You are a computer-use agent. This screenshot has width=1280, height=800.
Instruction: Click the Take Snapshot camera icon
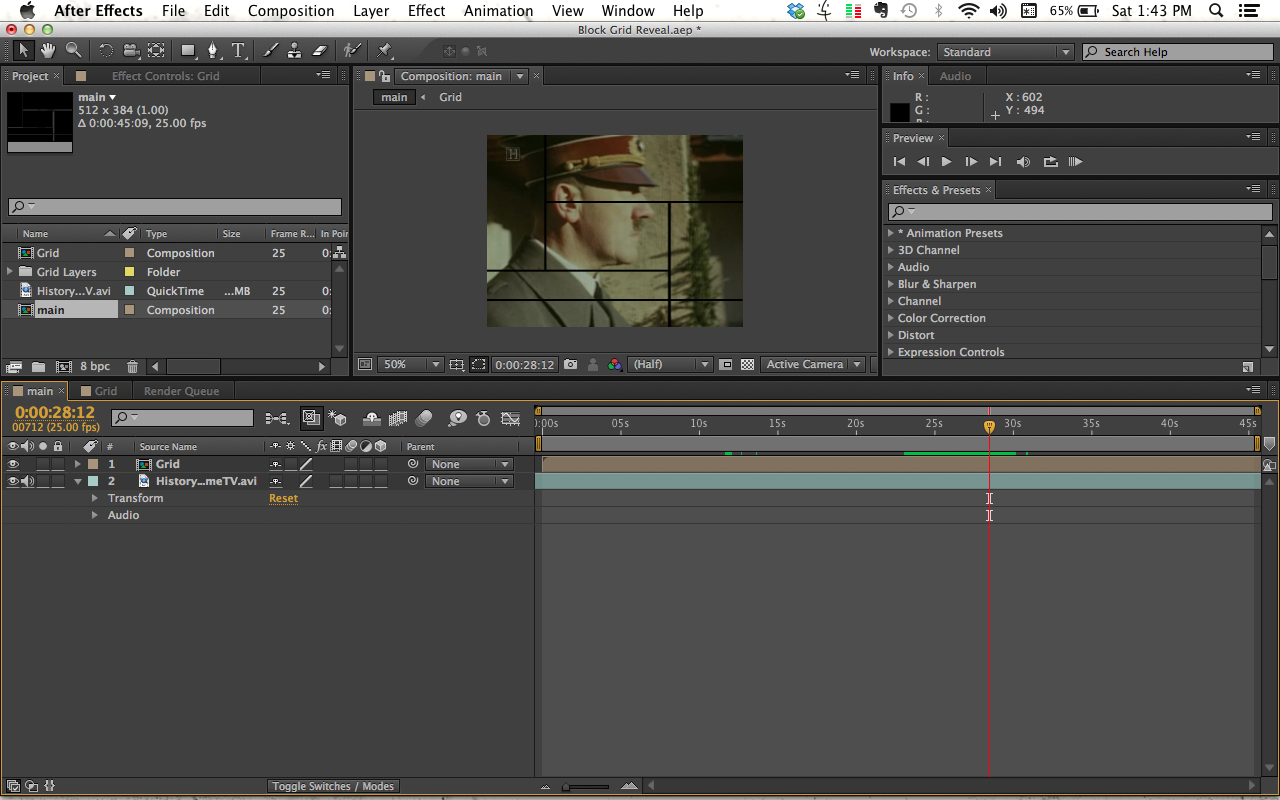(570, 365)
